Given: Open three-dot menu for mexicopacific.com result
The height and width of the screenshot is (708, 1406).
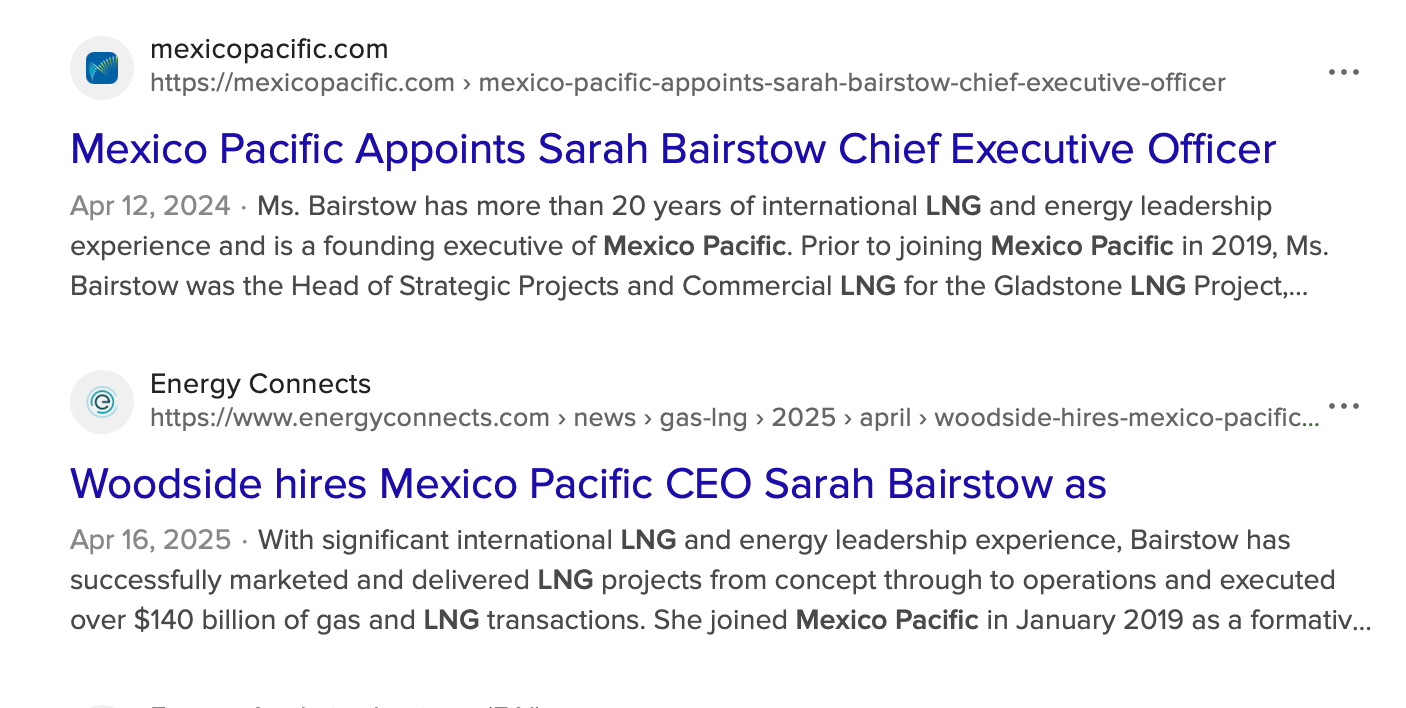Looking at the screenshot, I should 1343,72.
